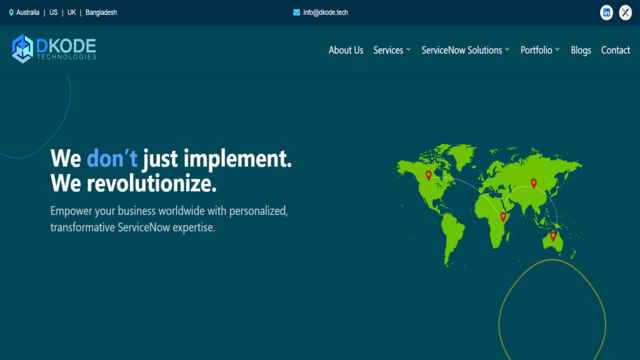Go to the About Us page
Screen dimensions: 640x360
point(346,50)
